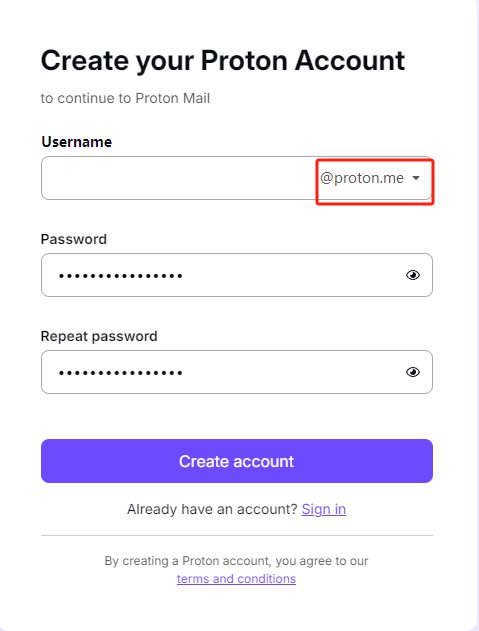This screenshot has height=631, width=479.
Task: Open the @proton.me domain dropdown
Action: coord(370,178)
